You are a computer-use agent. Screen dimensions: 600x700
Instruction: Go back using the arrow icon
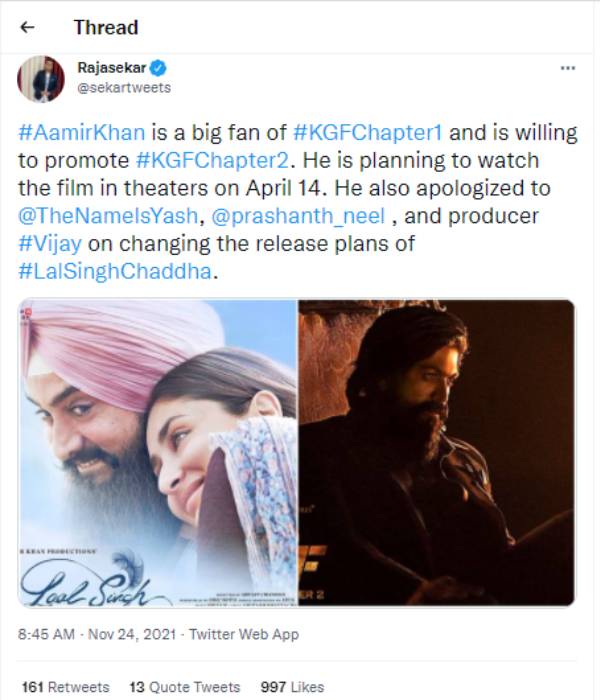click(x=28, y=27)
